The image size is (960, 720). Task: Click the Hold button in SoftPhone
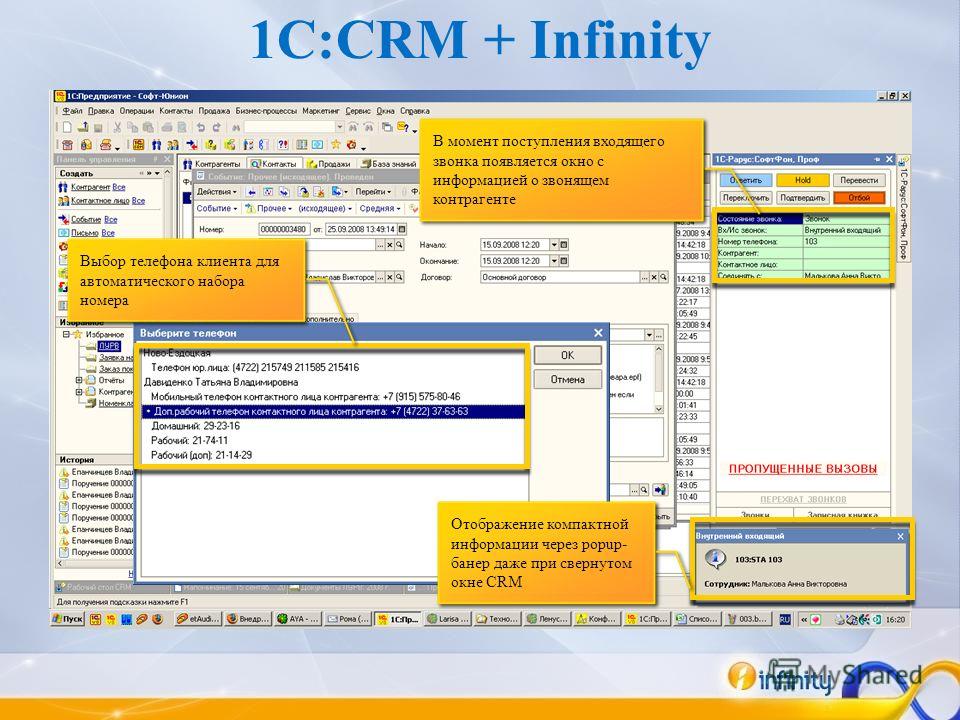[x=802, y=180]
